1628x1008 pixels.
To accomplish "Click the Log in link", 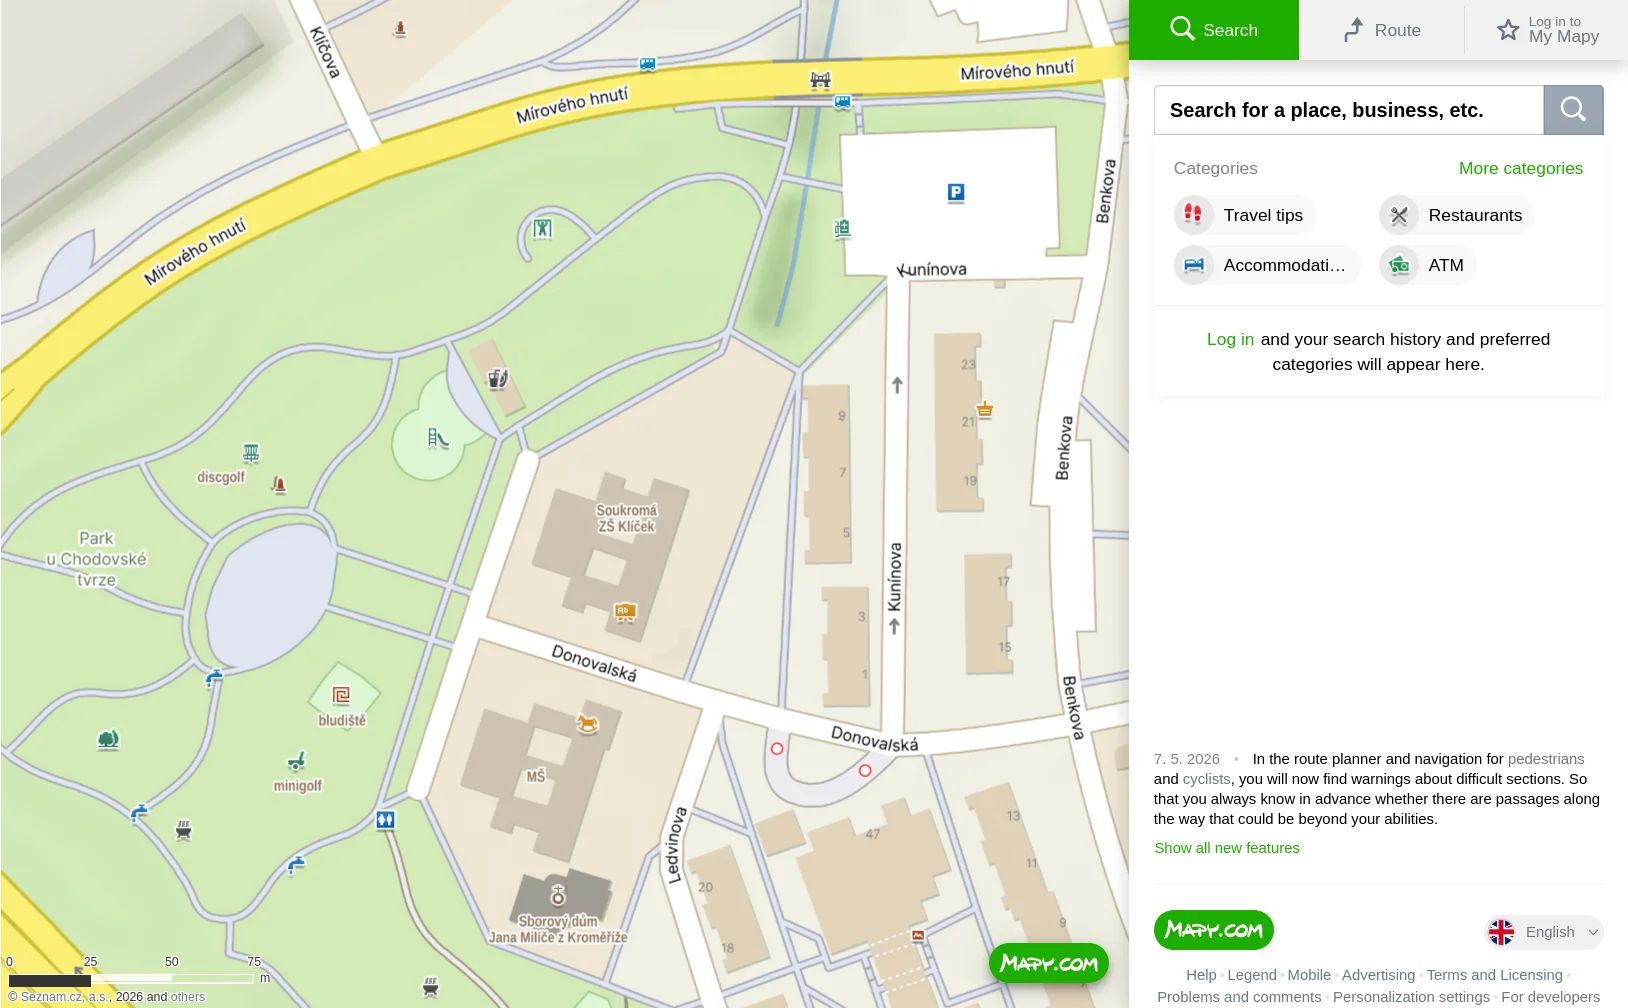I will tap(1230, 339).
